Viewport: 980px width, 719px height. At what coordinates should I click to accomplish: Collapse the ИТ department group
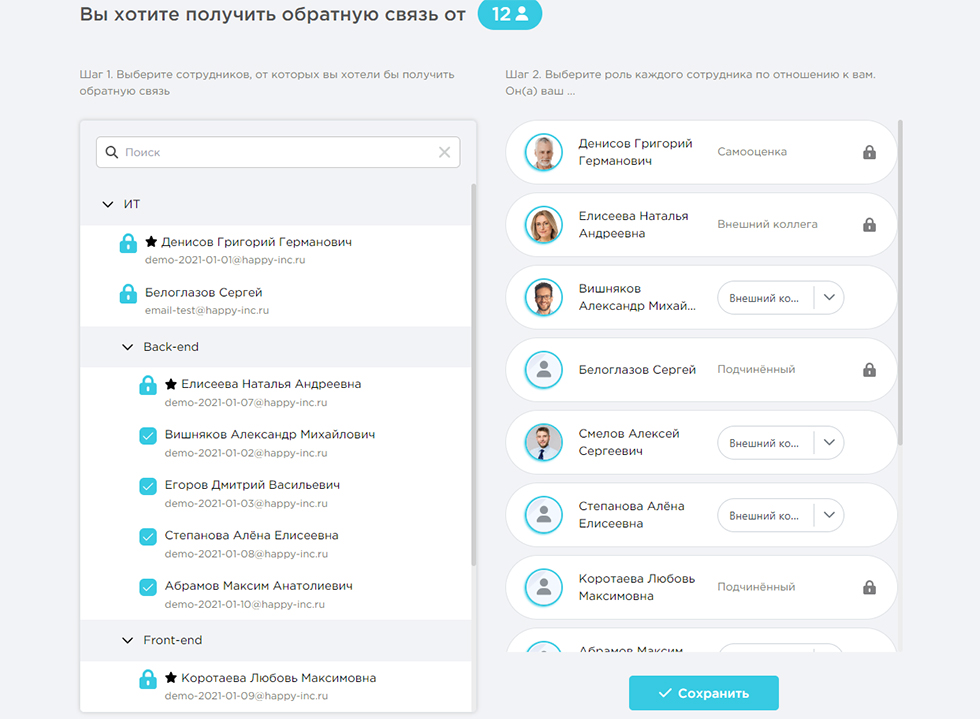[108, 204]
